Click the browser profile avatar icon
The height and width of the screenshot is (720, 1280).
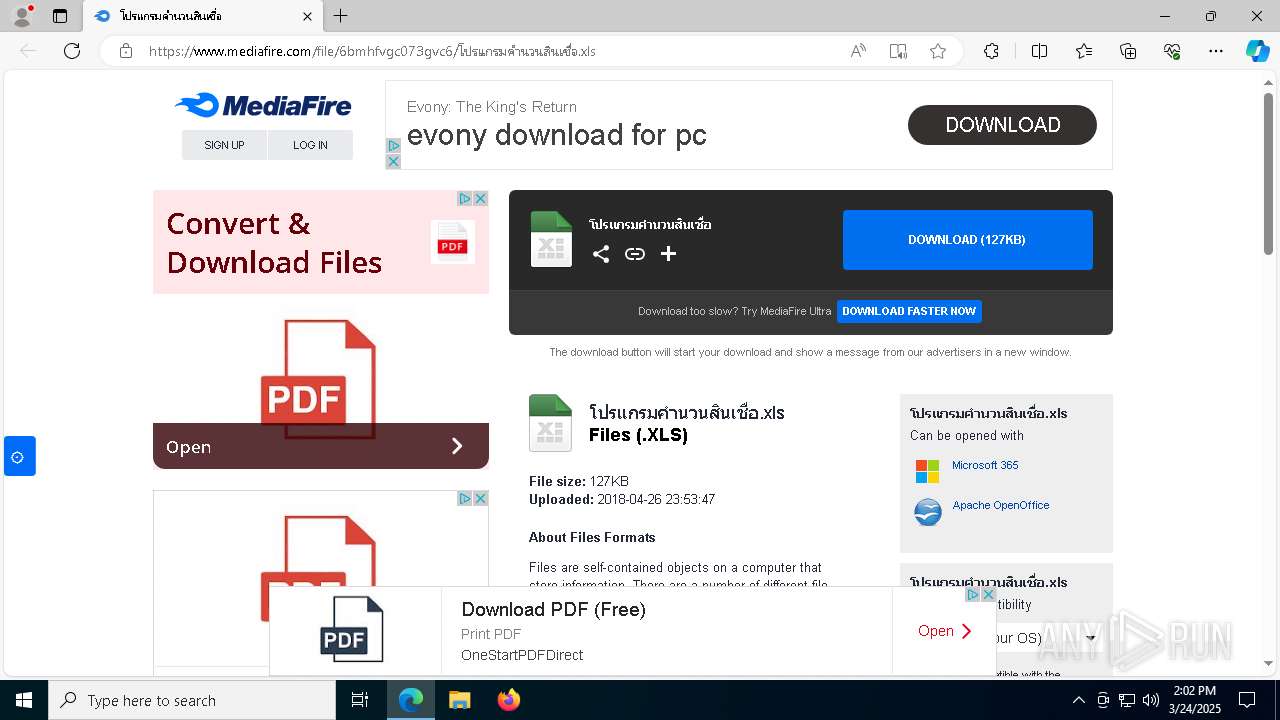[x=21, y=16]
